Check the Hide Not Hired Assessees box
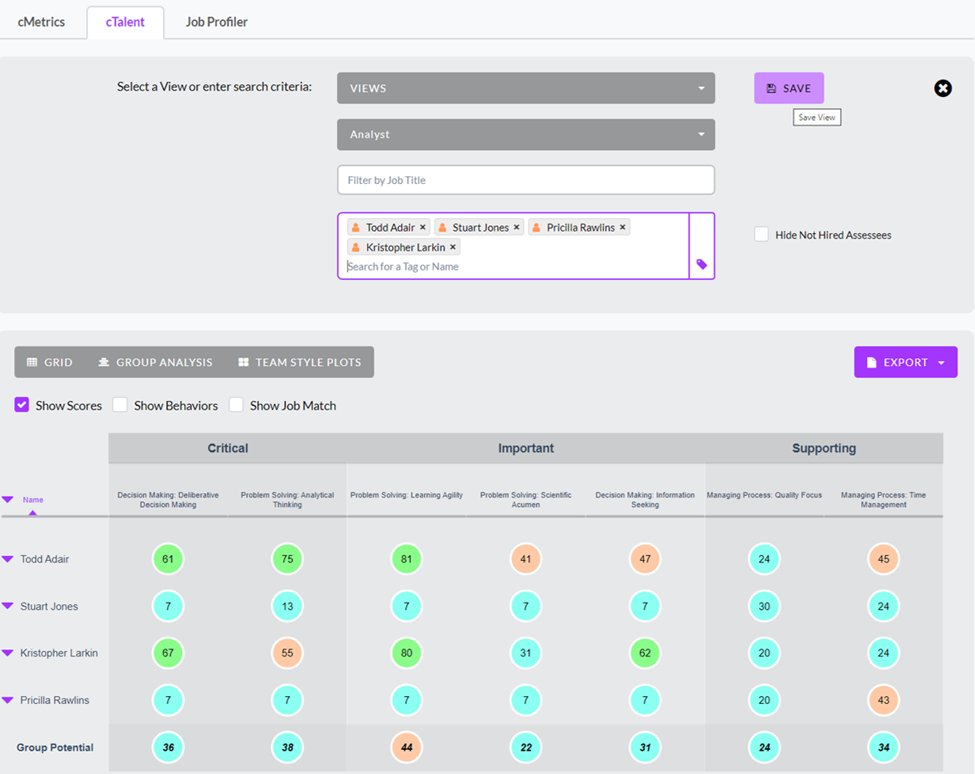Viewport: 975px width, 774px height. coord(762,235)
